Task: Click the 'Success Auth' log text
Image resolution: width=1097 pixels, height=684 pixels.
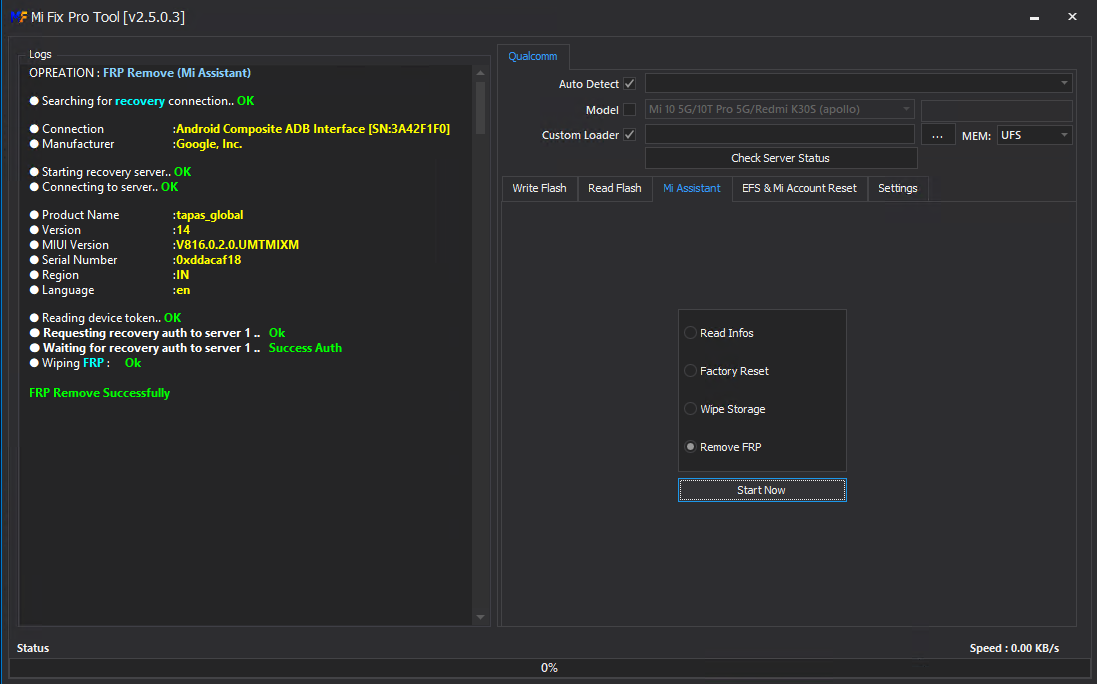Action: (305, 348)
